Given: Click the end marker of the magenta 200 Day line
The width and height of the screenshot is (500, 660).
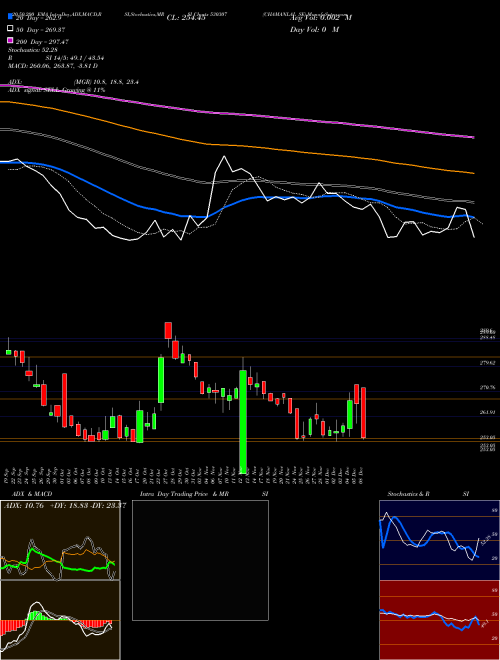Looking at the screenshot, I should tap(473, 137).
